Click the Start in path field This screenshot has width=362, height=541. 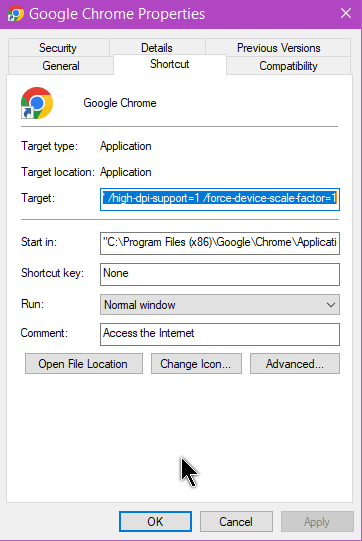220,243
